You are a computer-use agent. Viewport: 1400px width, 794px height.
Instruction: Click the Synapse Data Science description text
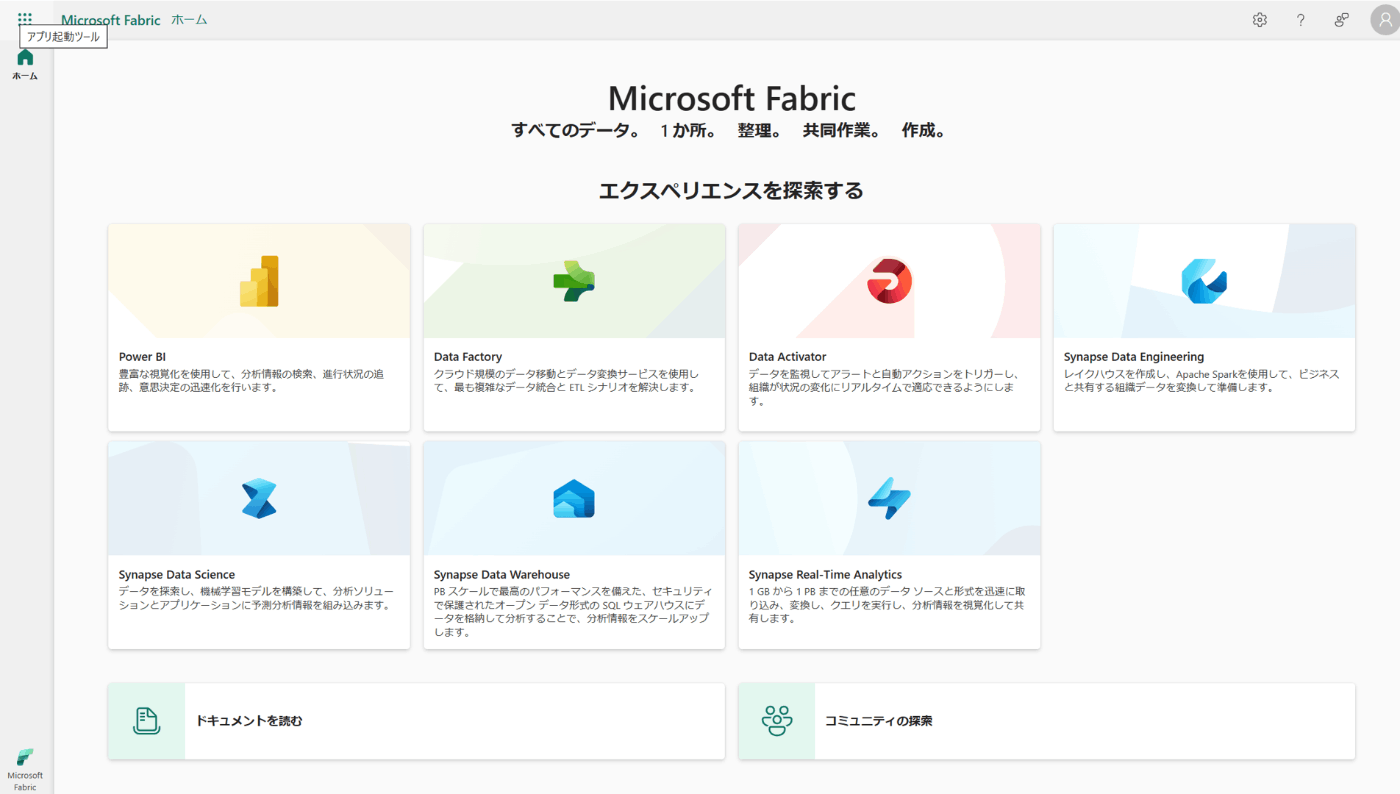254,599
